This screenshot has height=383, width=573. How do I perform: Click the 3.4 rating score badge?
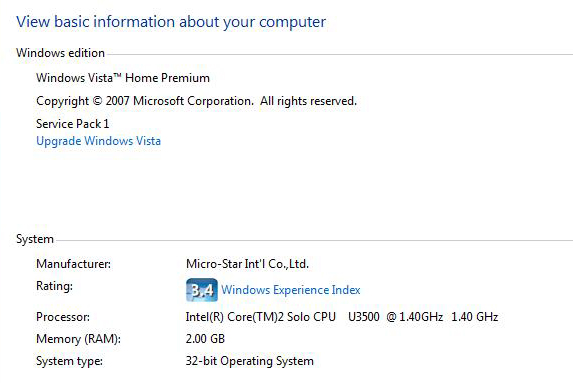[x=202, y=290]
